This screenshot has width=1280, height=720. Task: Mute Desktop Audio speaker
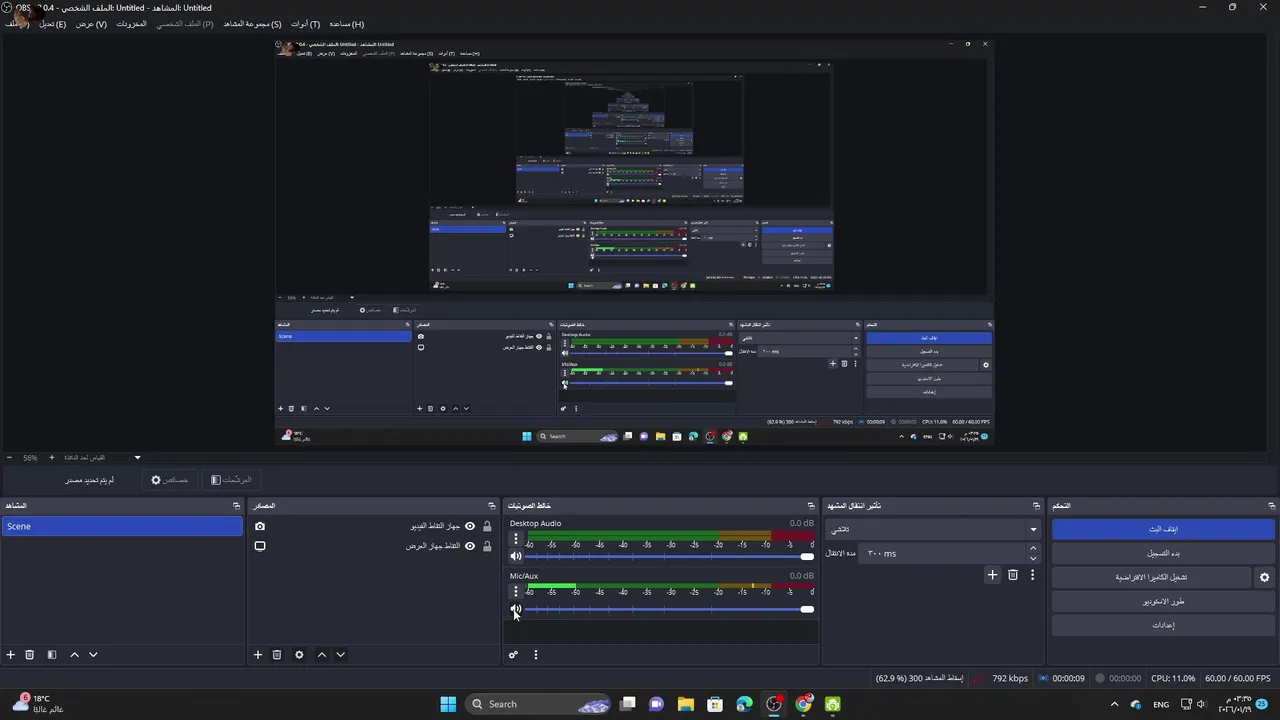(x=516, y=556)
